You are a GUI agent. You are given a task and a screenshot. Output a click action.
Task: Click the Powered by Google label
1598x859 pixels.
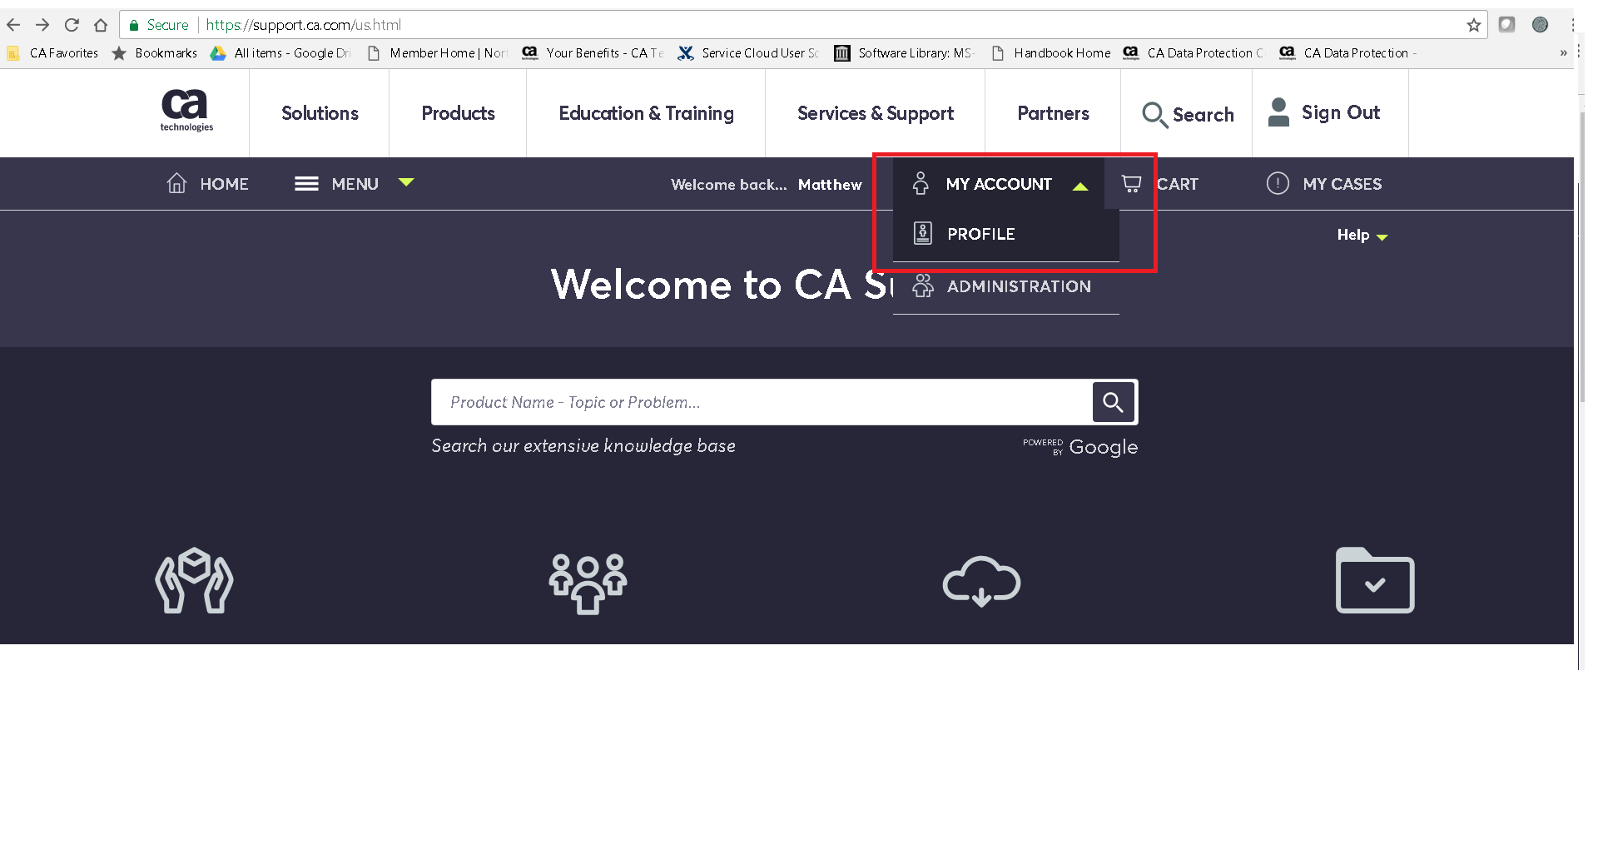pyautogui.click(x=1080, y=447)
